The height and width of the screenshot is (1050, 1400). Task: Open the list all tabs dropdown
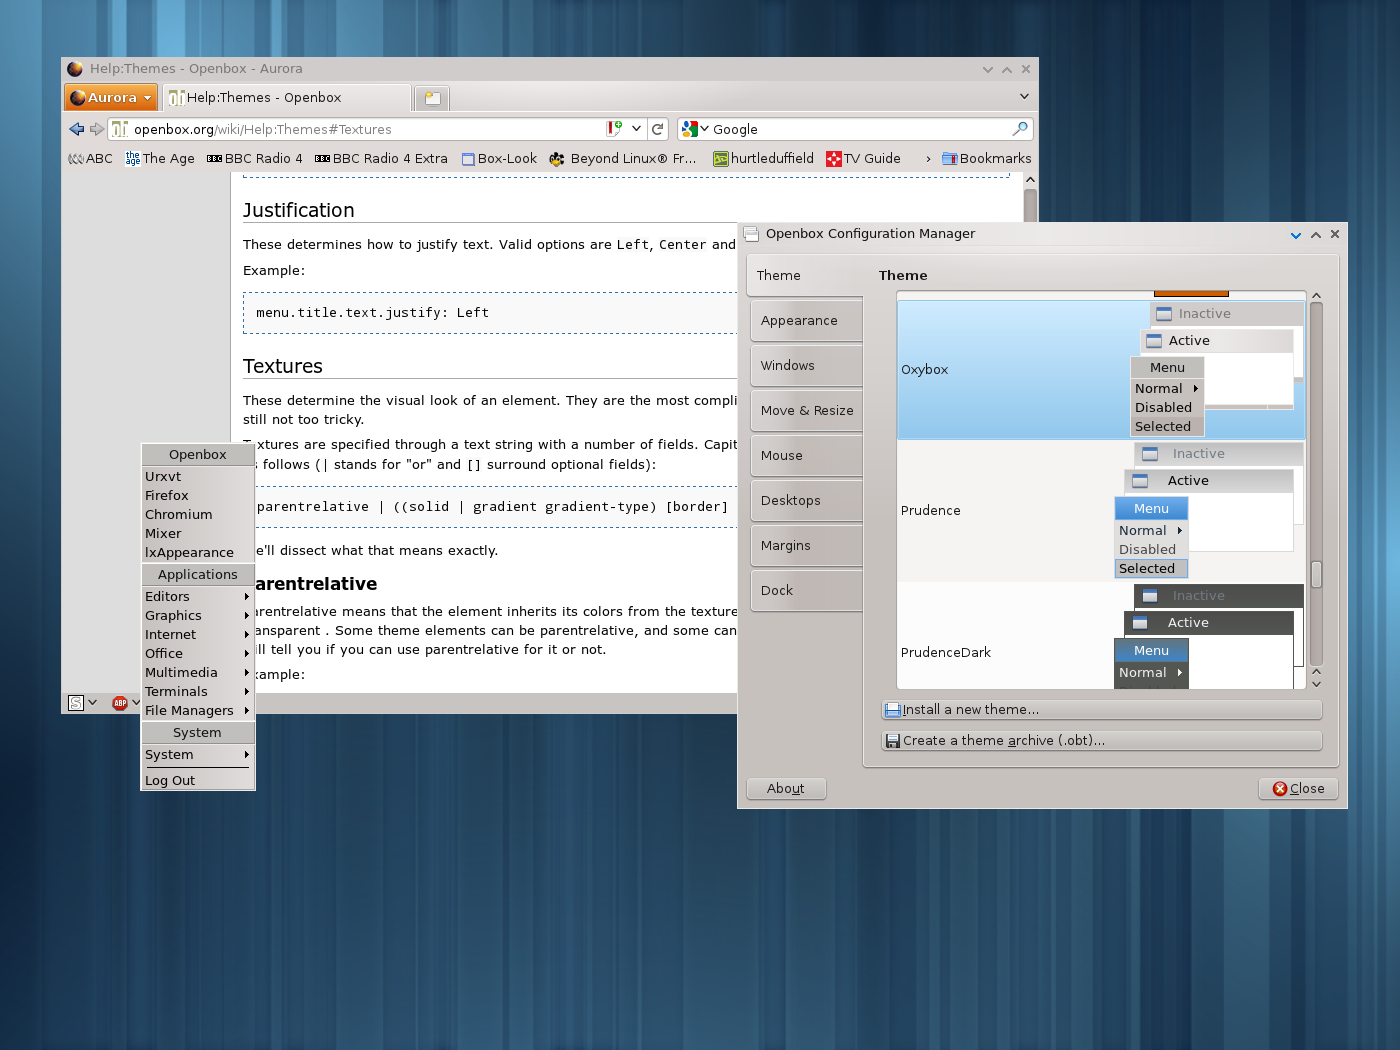click(x=1024, y=97)
